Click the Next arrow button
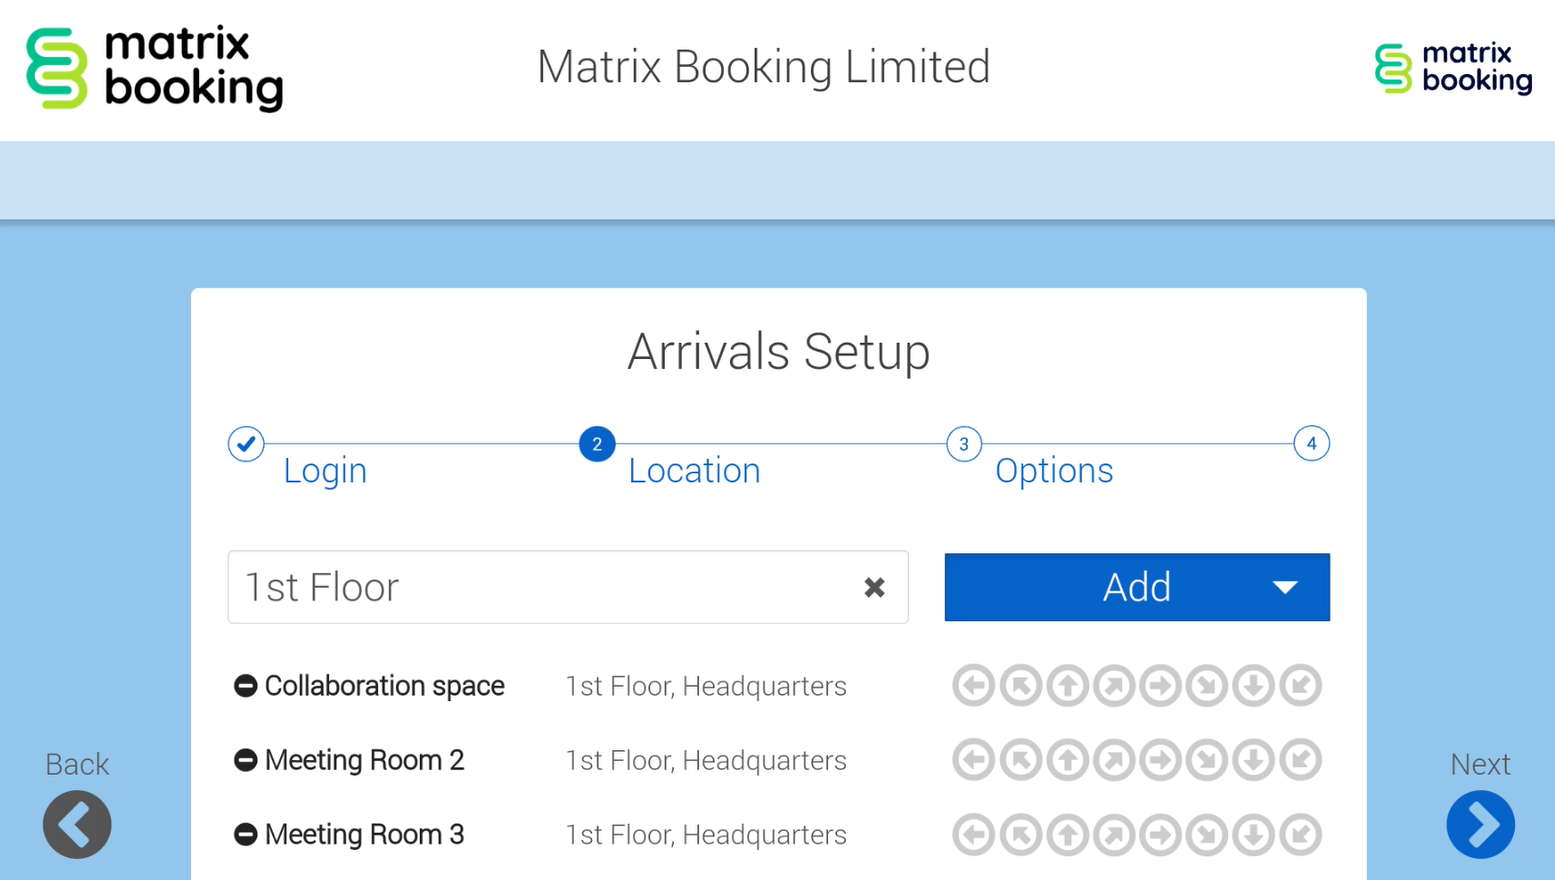 point(1480,824)
